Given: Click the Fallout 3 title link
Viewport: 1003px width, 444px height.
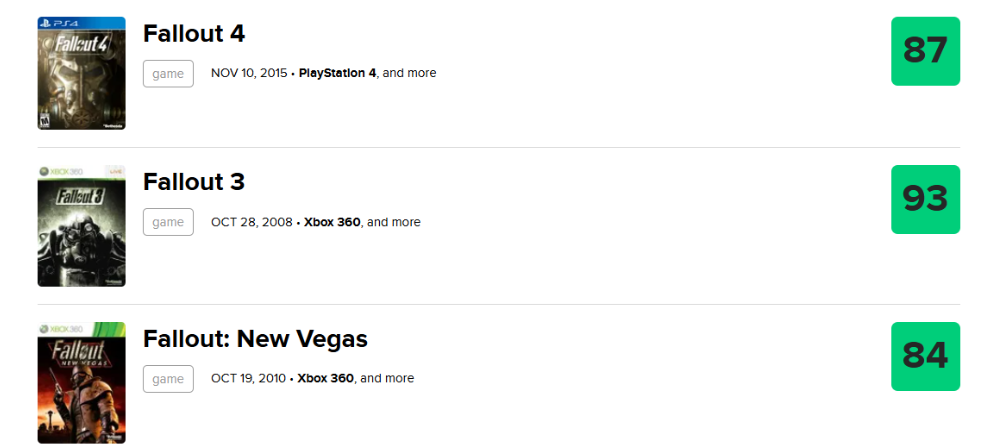Looking at the screenshot, I should [x=194, y=182].
